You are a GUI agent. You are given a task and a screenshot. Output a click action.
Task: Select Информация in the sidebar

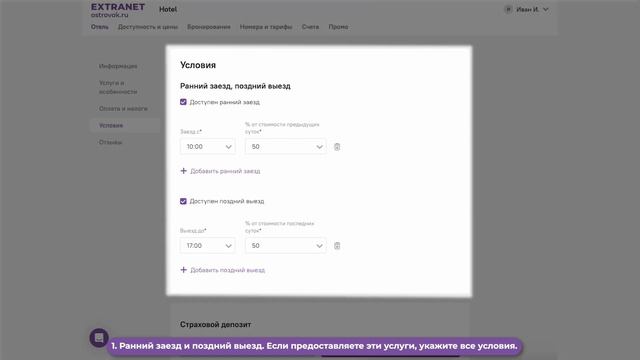118,66
